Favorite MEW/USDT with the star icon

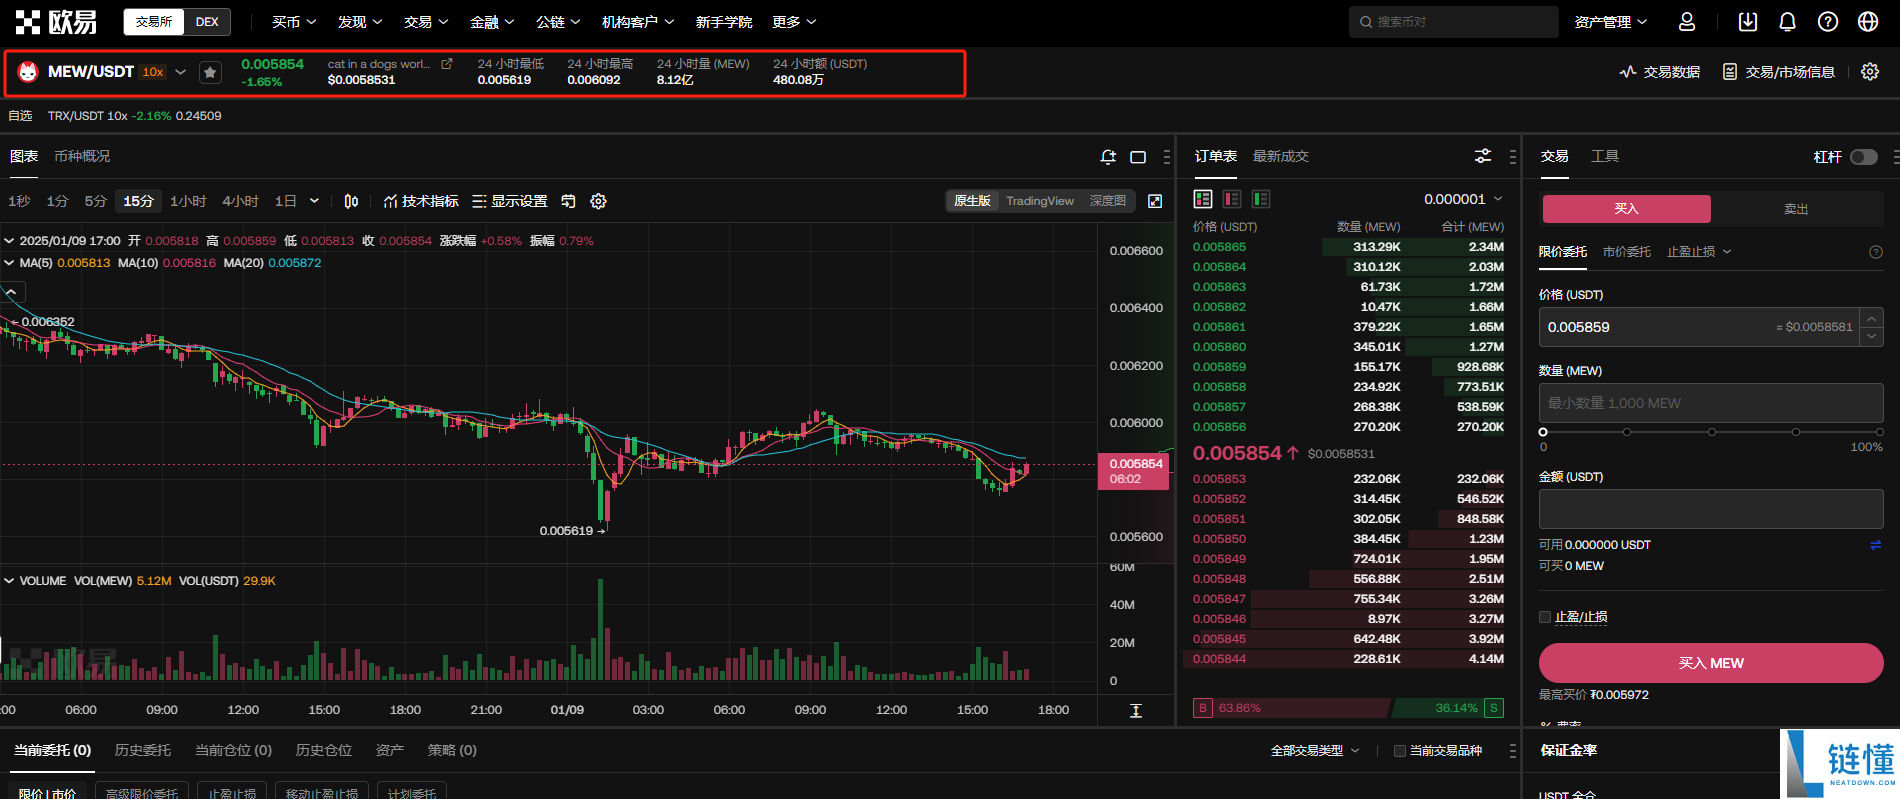point(210,72)
